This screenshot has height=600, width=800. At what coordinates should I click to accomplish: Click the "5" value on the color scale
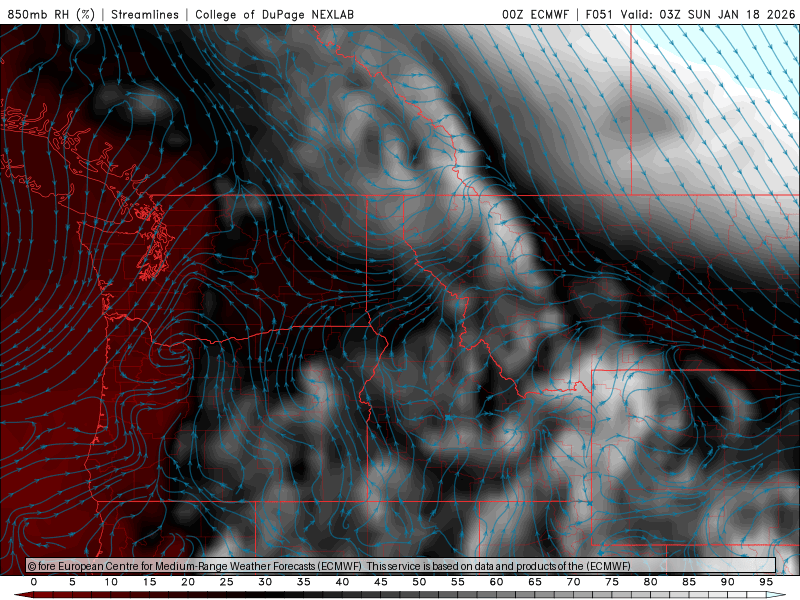72,582
